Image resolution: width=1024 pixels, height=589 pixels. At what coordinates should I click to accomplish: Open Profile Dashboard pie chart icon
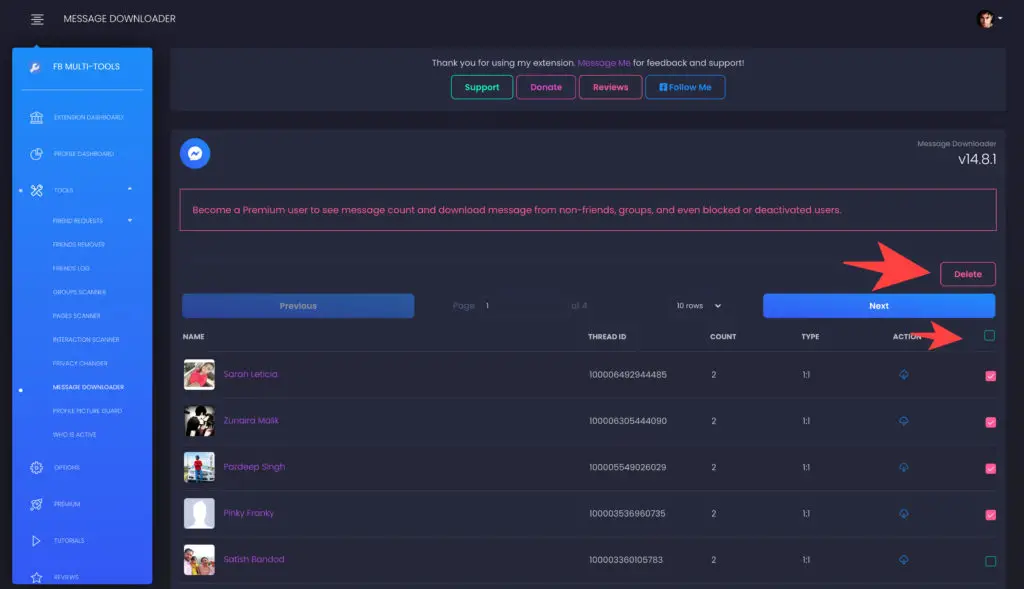coord(37,154)
